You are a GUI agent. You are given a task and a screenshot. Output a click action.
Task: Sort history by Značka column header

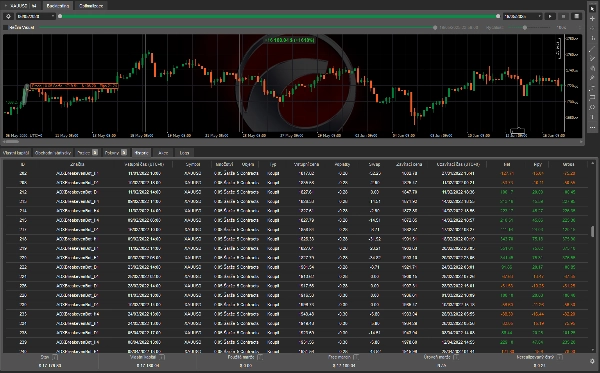coord(77,164)
